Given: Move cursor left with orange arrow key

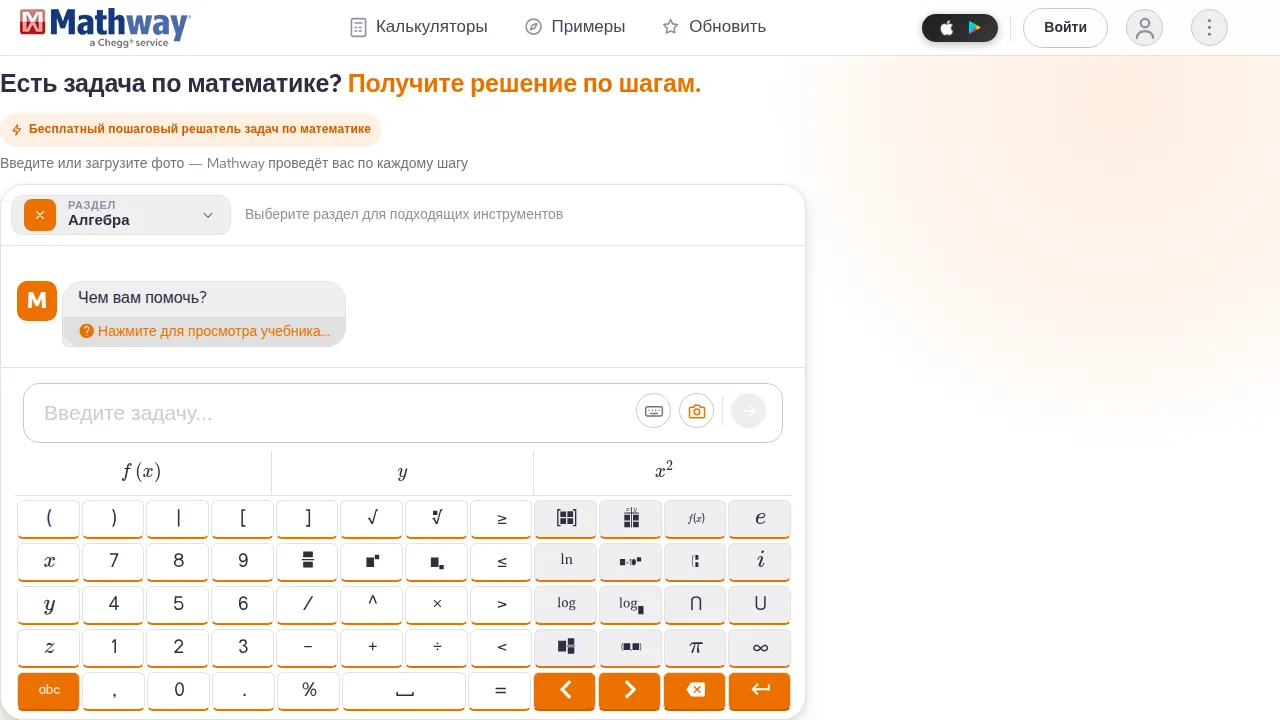Looking at the screenshot, I should point(566,691).
